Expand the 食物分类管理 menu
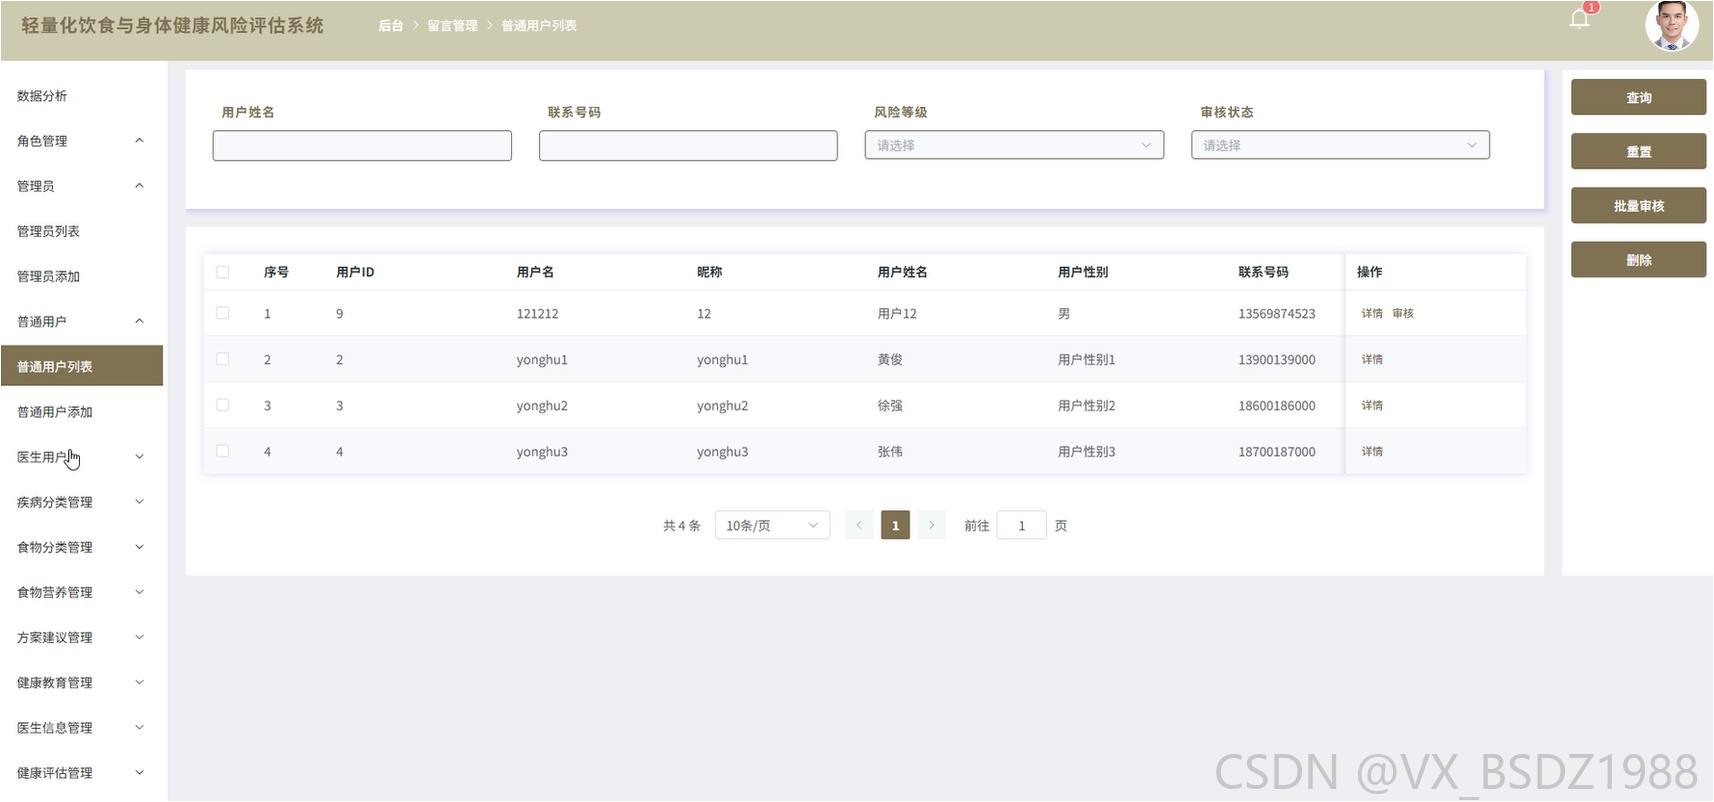Image resolution: width=1714 pixels, height=802 pixels. pyautogui.click(x=81, y=547)
